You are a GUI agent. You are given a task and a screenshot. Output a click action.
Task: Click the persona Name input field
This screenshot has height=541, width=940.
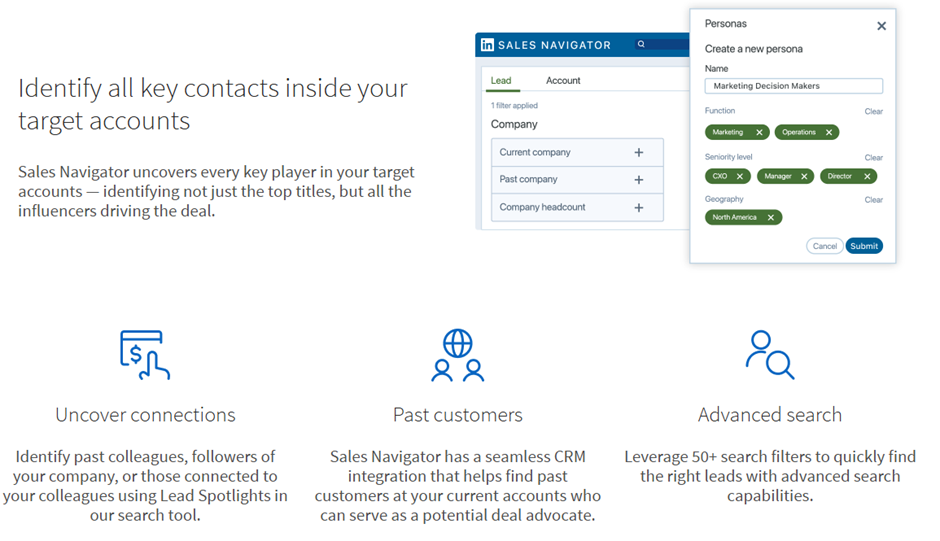pyautogui.click(x=793, y=86)
